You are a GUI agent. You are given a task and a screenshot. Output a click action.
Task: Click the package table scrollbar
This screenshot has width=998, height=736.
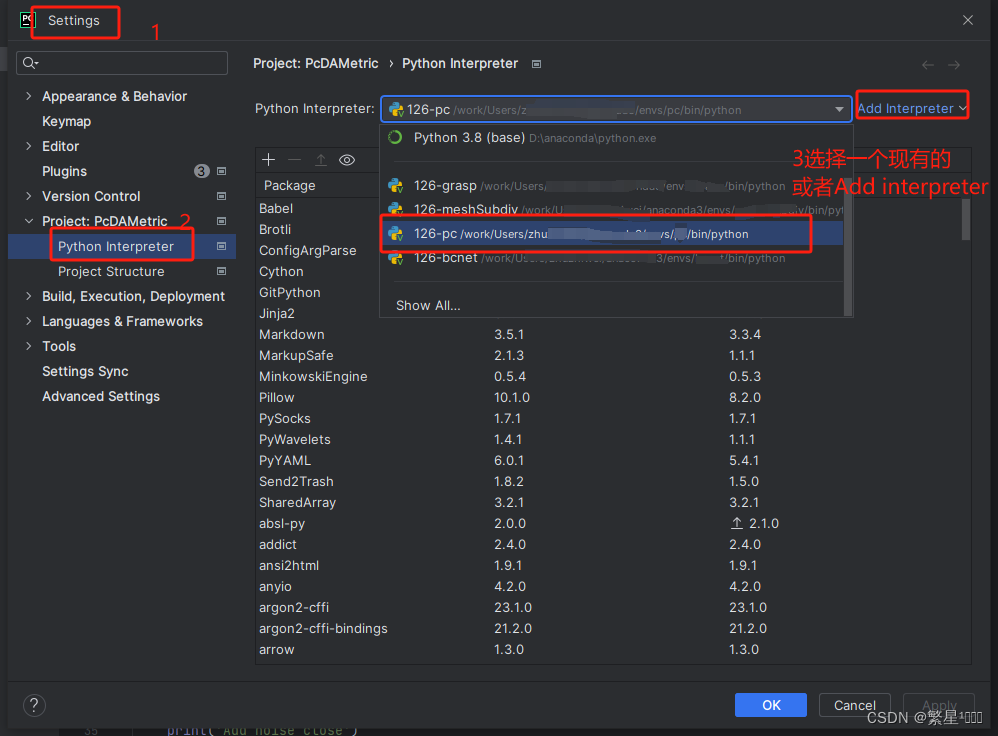pyautogui.click(x=966, y=219)
